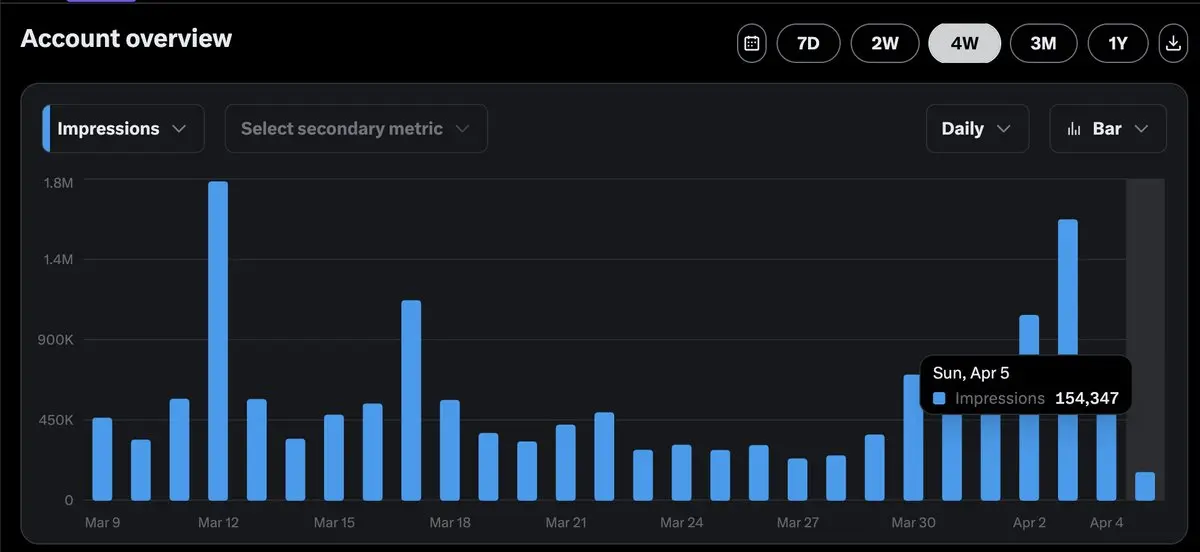
Task: Click the Mar 12 x-axis label
Action: (x=218, y=523)
